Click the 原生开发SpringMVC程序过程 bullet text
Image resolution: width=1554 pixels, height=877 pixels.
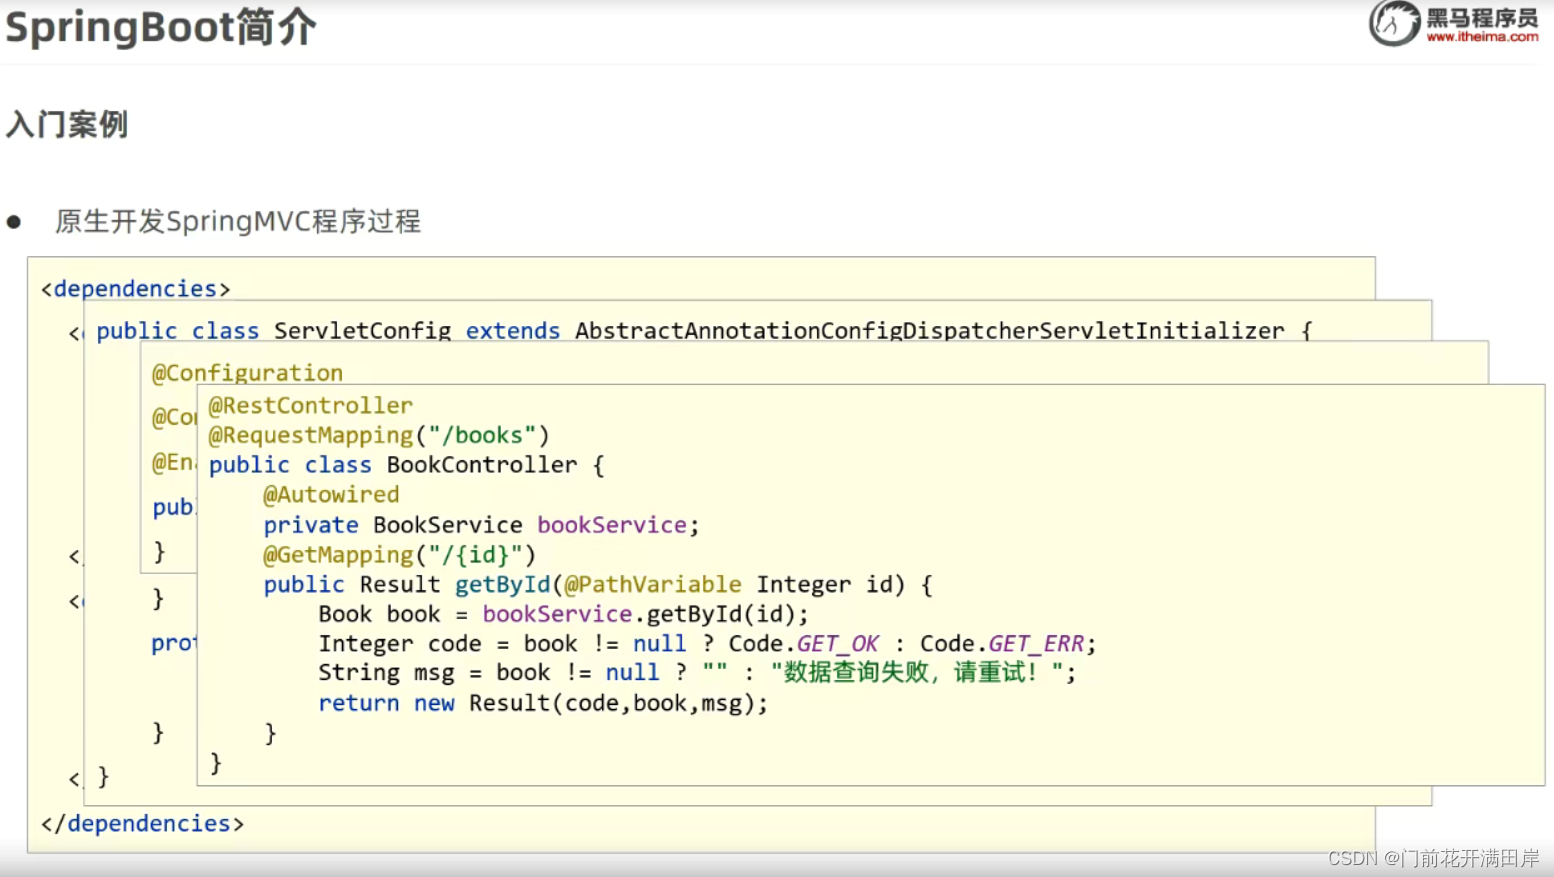pos(238,221)
